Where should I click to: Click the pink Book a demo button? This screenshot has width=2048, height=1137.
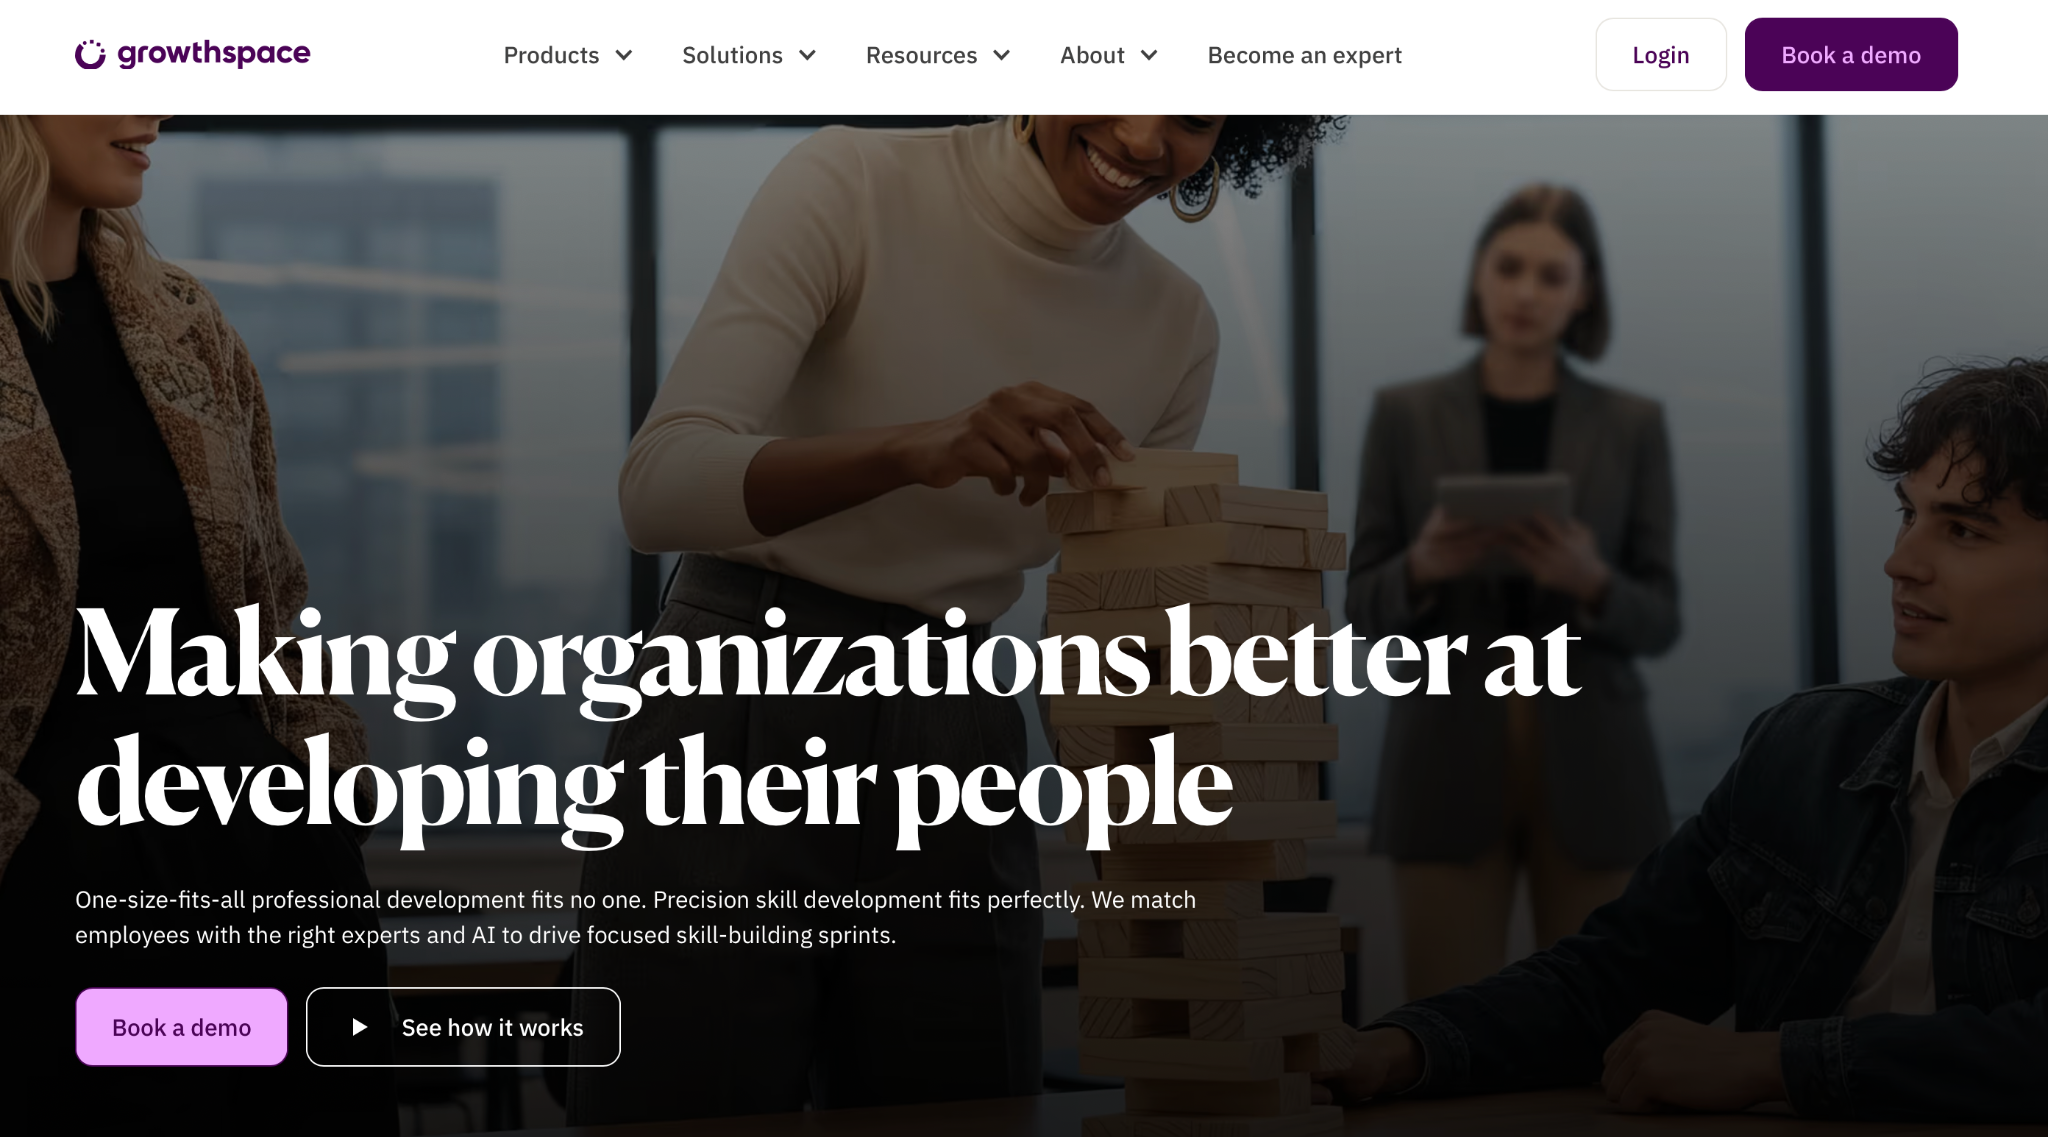tap(181, 1027)
